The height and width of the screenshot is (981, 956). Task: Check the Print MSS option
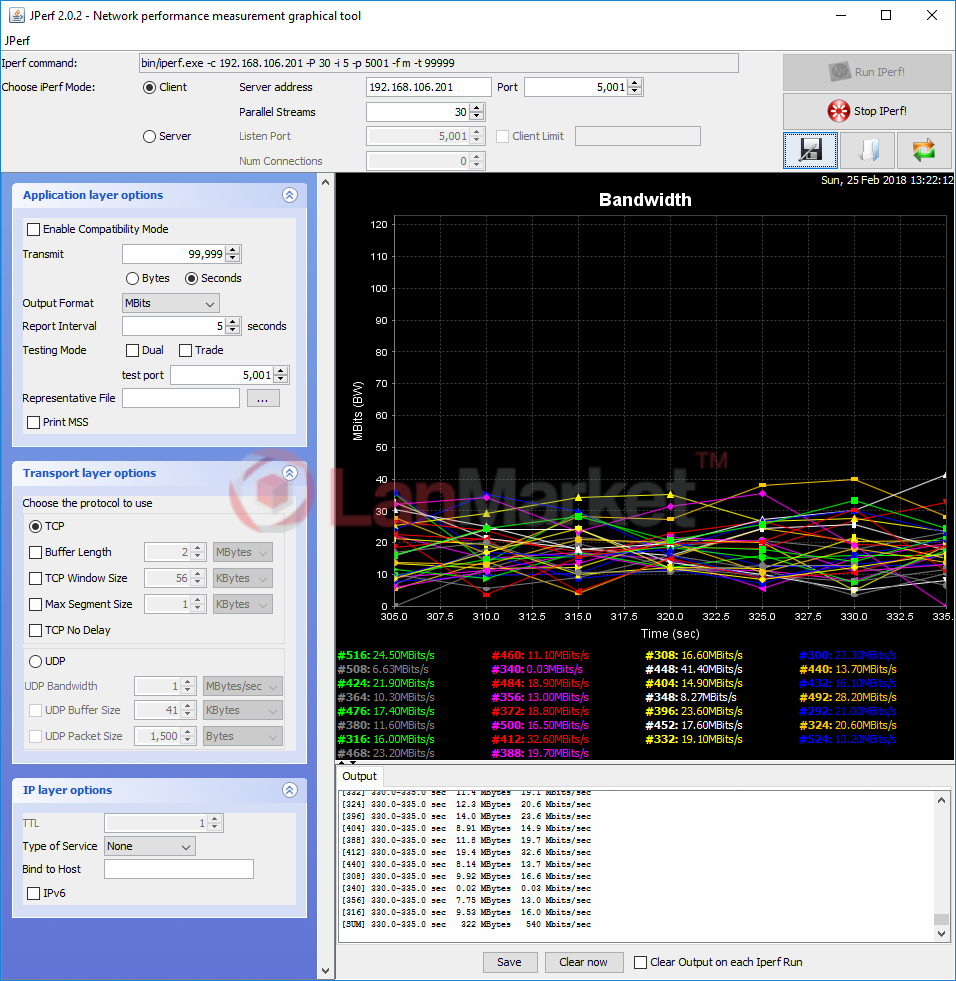34,422
